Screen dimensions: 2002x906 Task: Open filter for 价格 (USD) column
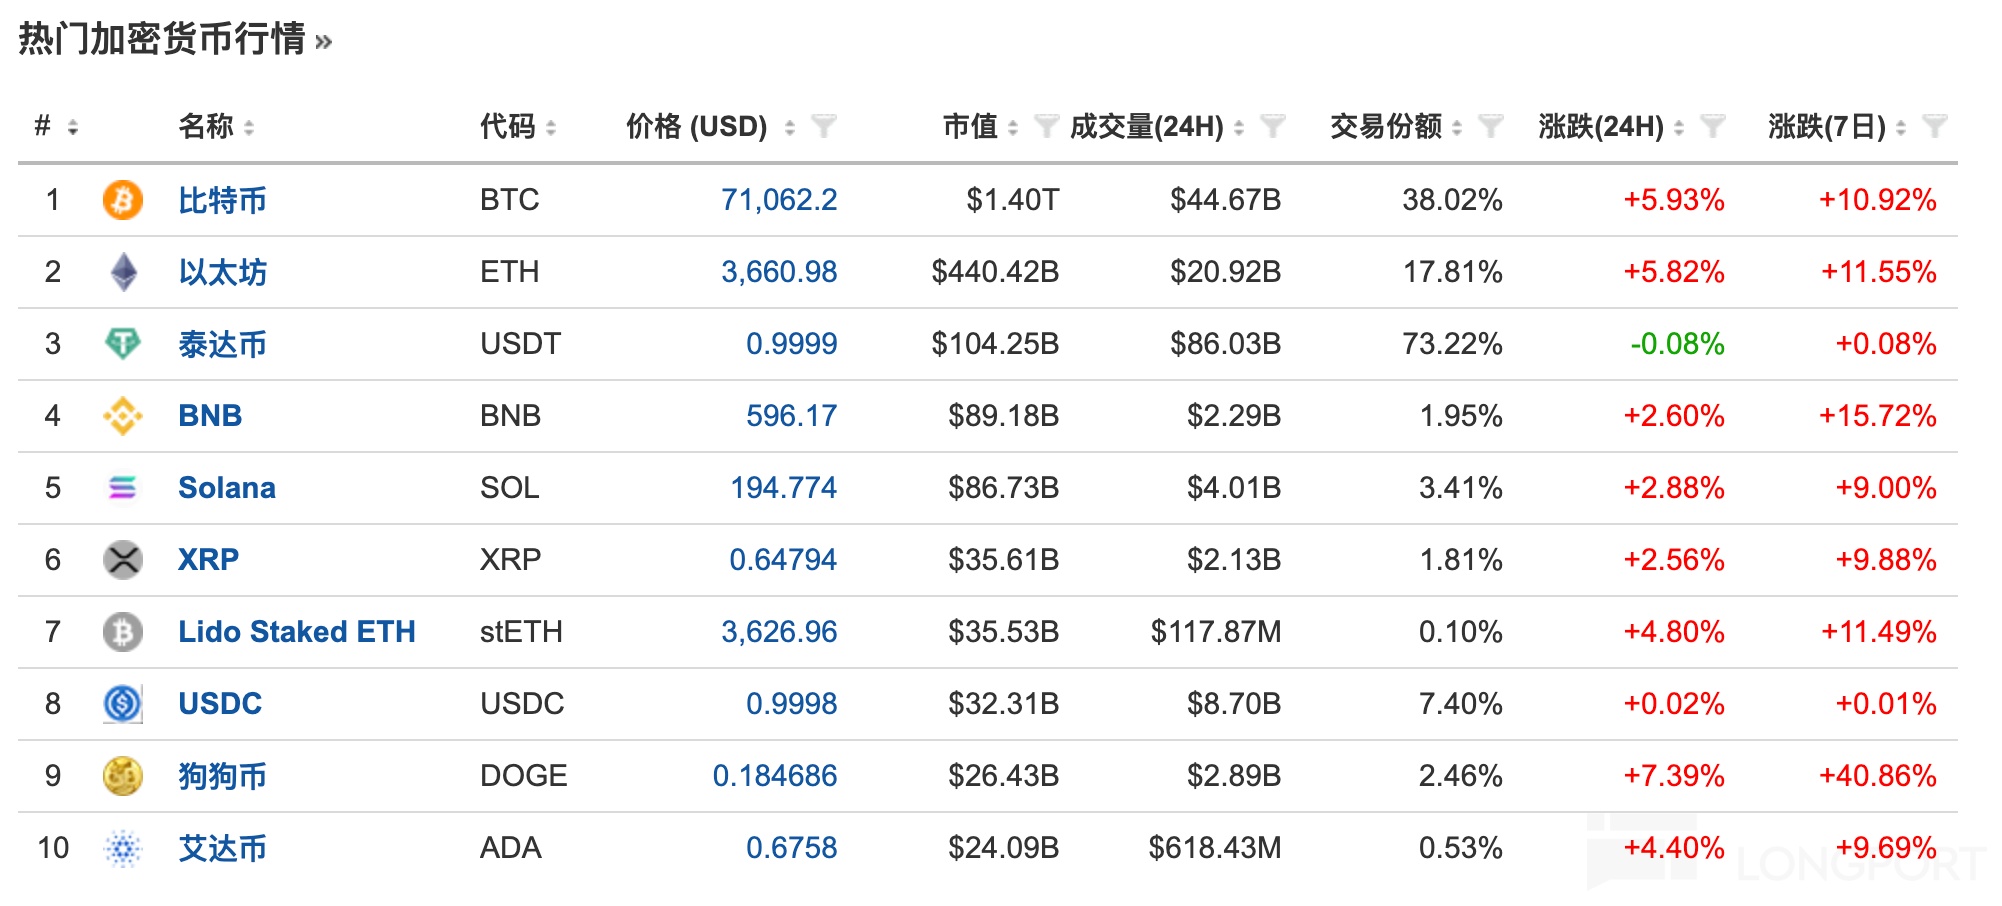[x=824, y=127]
